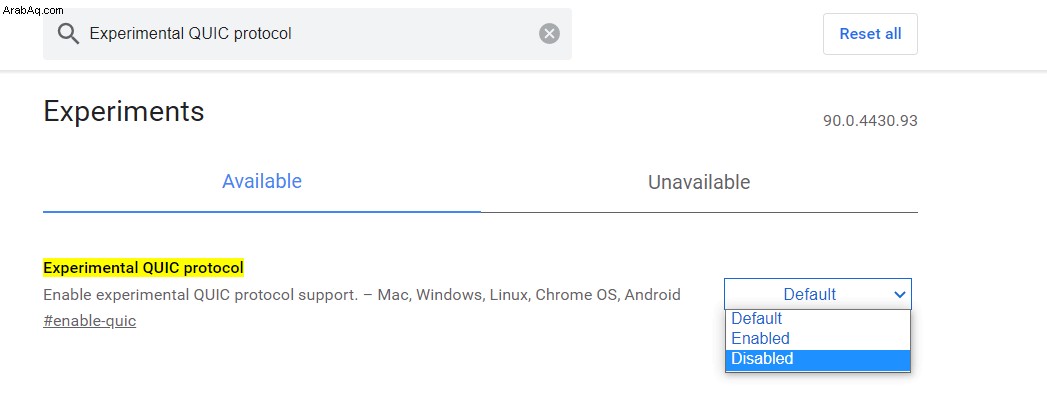Screen dimensions: 1047x396
Task: Click the search magnifier icon
Action: pos(68,33)
